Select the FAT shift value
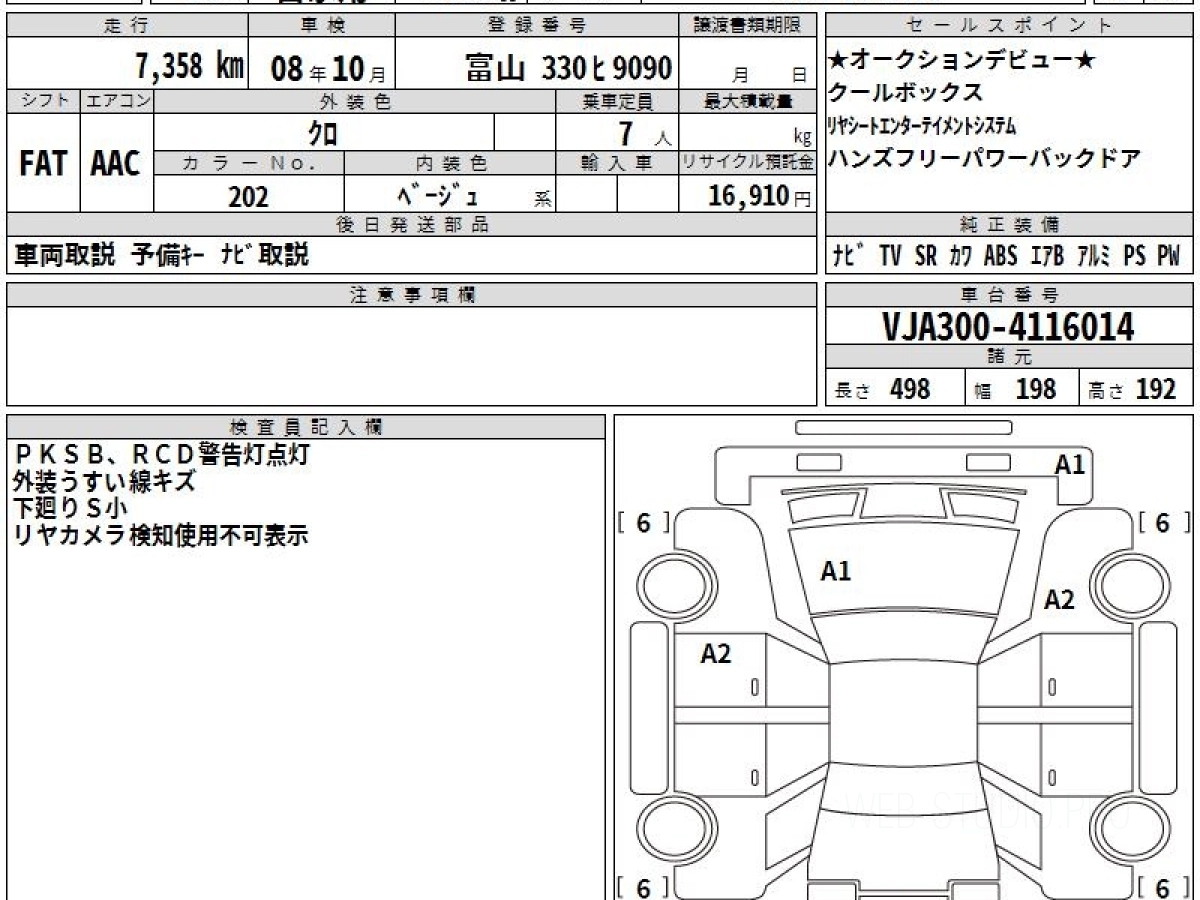The image size is (1200, 900). [x=43, y=163]
